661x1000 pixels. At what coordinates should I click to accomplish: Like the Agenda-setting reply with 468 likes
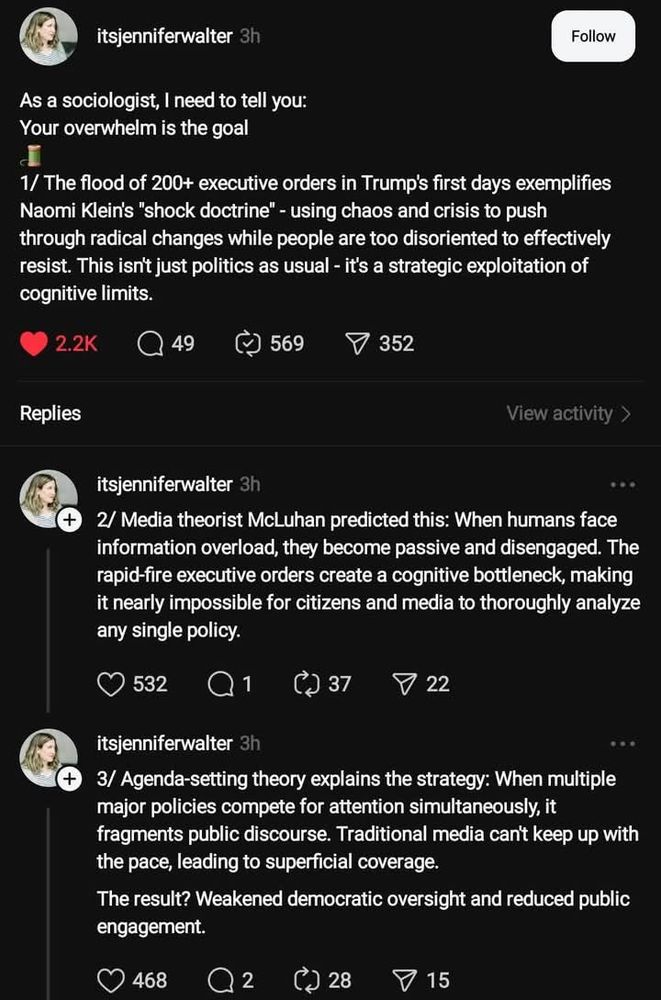coord(111,980)
